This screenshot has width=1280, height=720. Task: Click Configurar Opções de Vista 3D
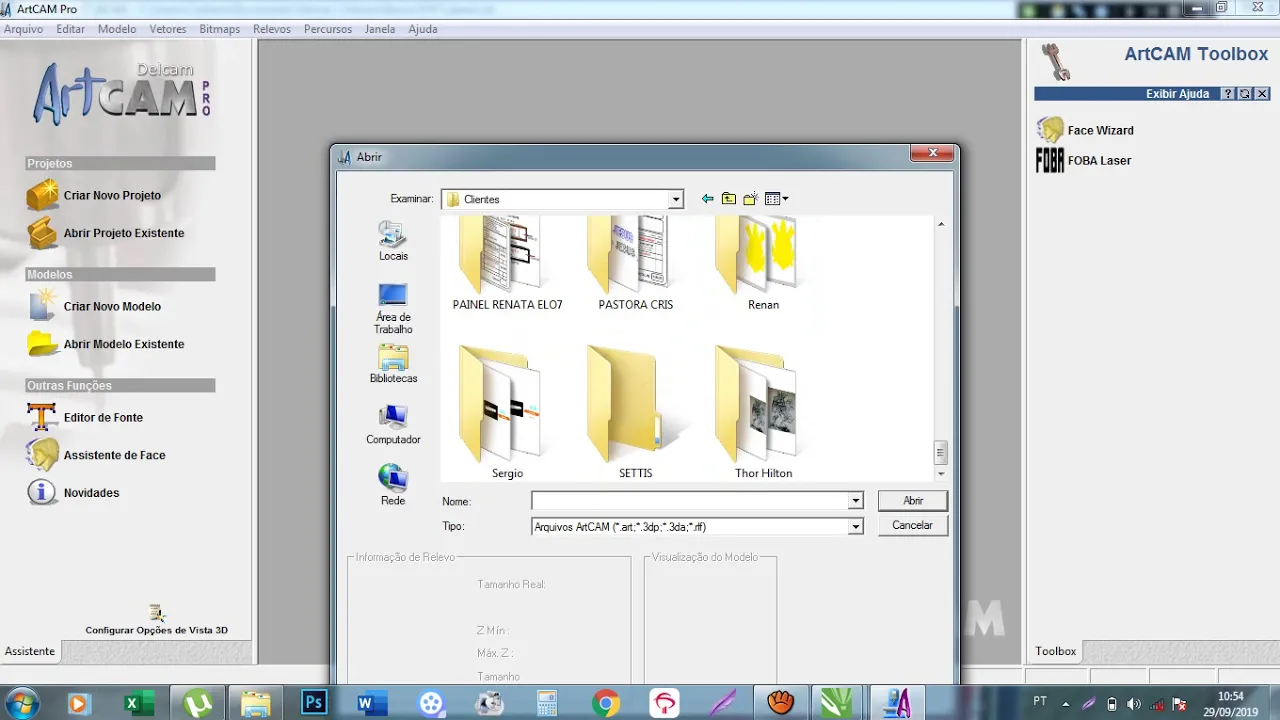[x=156, y=630]
